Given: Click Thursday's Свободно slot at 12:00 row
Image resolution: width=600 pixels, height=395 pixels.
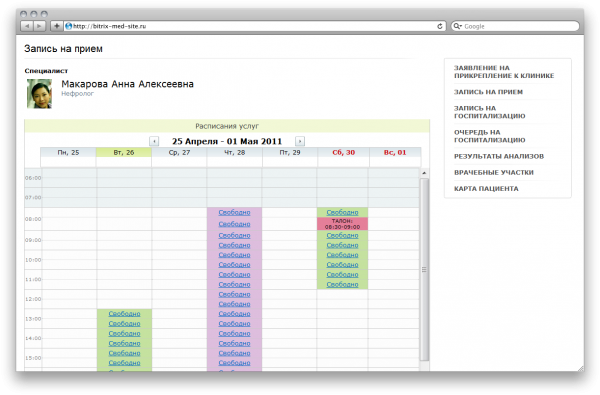Looking at the screenshot, I should pyautogui.click(x=234, y=294).
